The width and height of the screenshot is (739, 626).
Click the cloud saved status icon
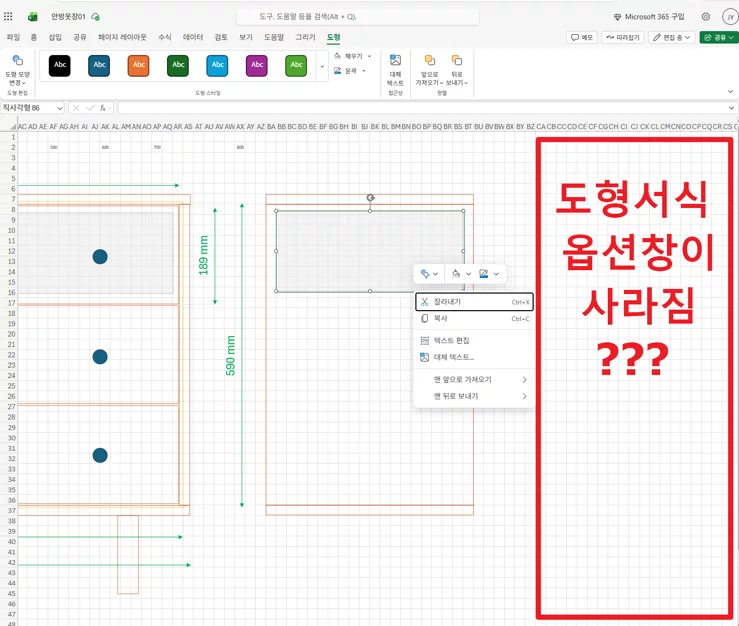pos(95,17)
